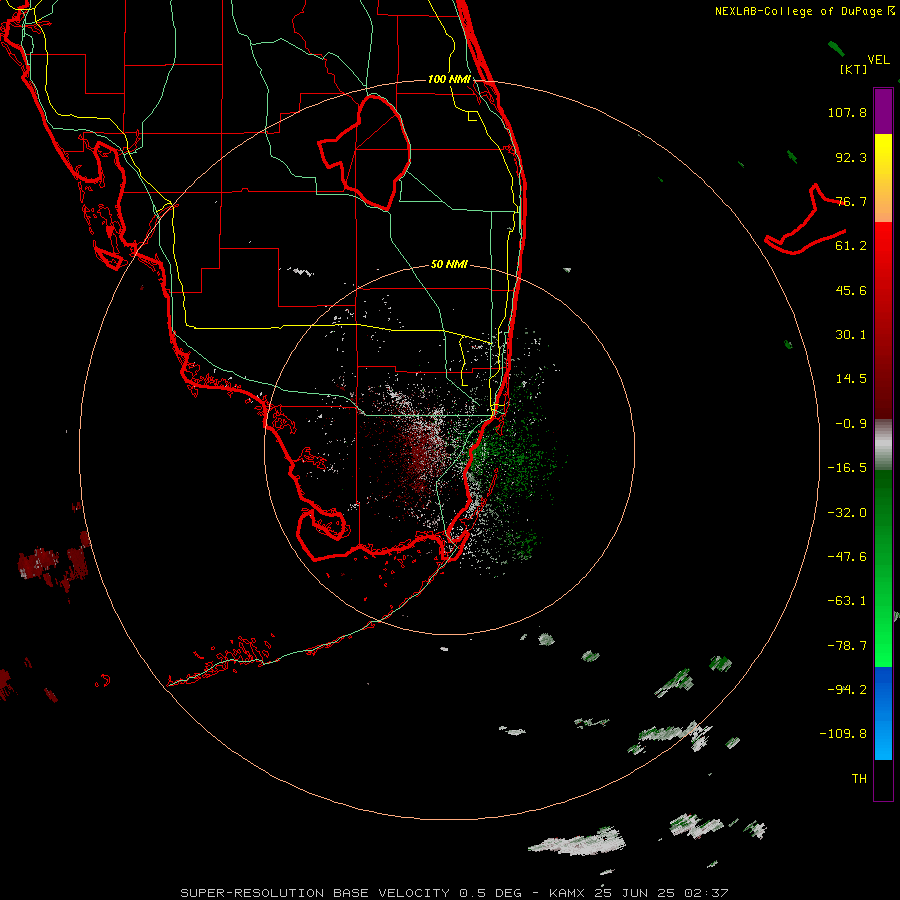Screen dimensions: 900x900
Task: Click the -16.5 velocity scale value
Action: coord(847,468)
